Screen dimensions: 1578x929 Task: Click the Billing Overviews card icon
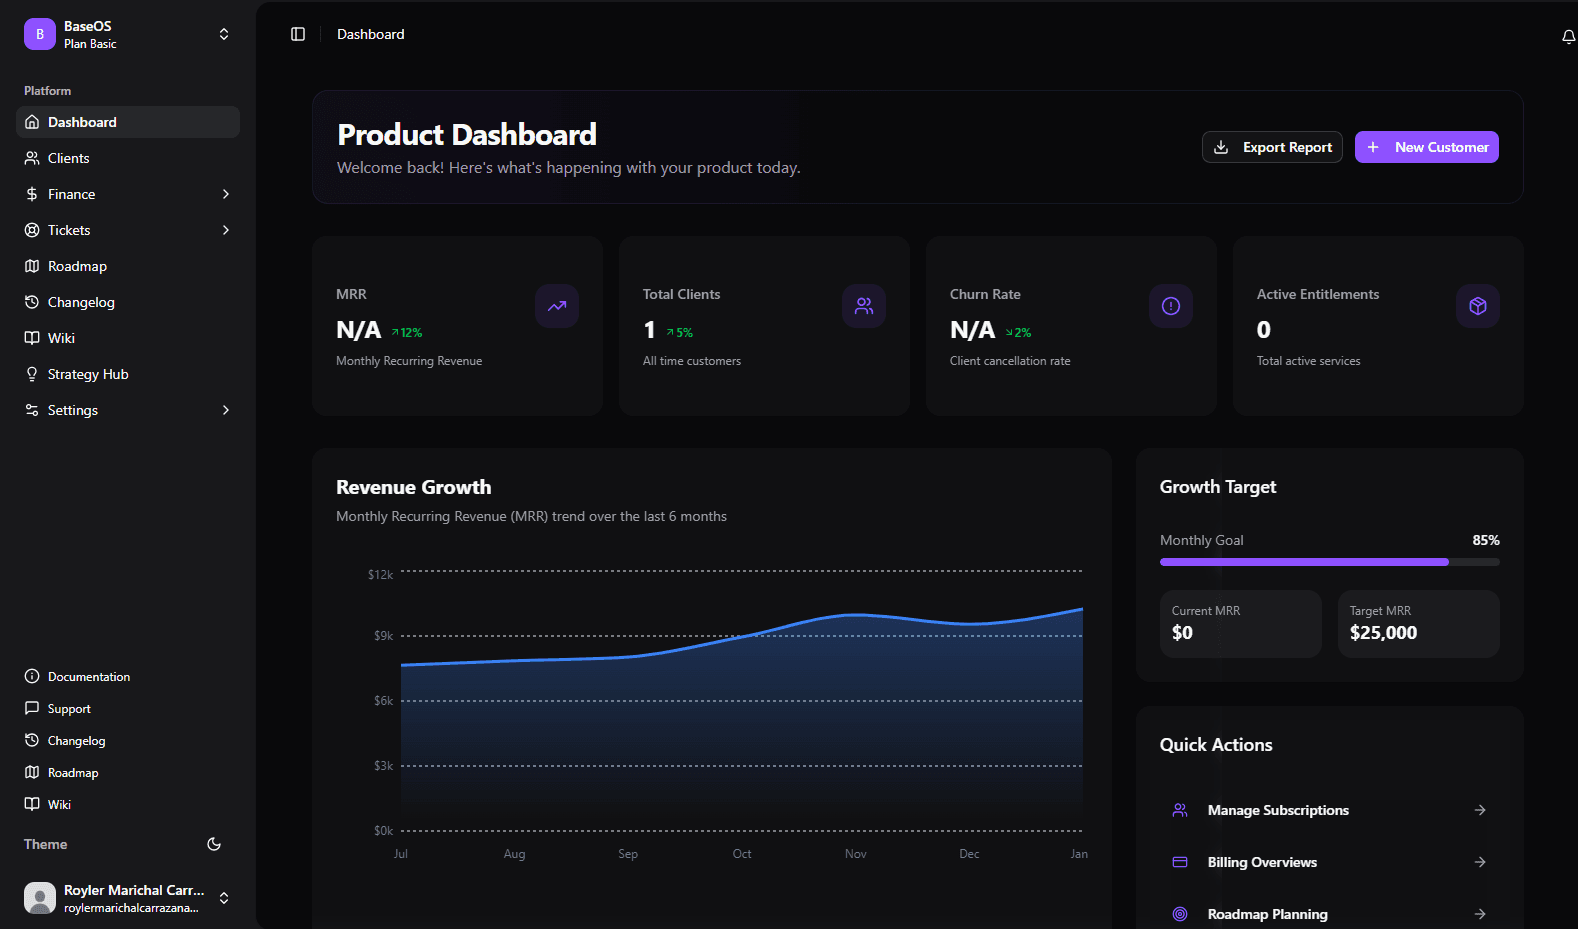point(1180,862)
